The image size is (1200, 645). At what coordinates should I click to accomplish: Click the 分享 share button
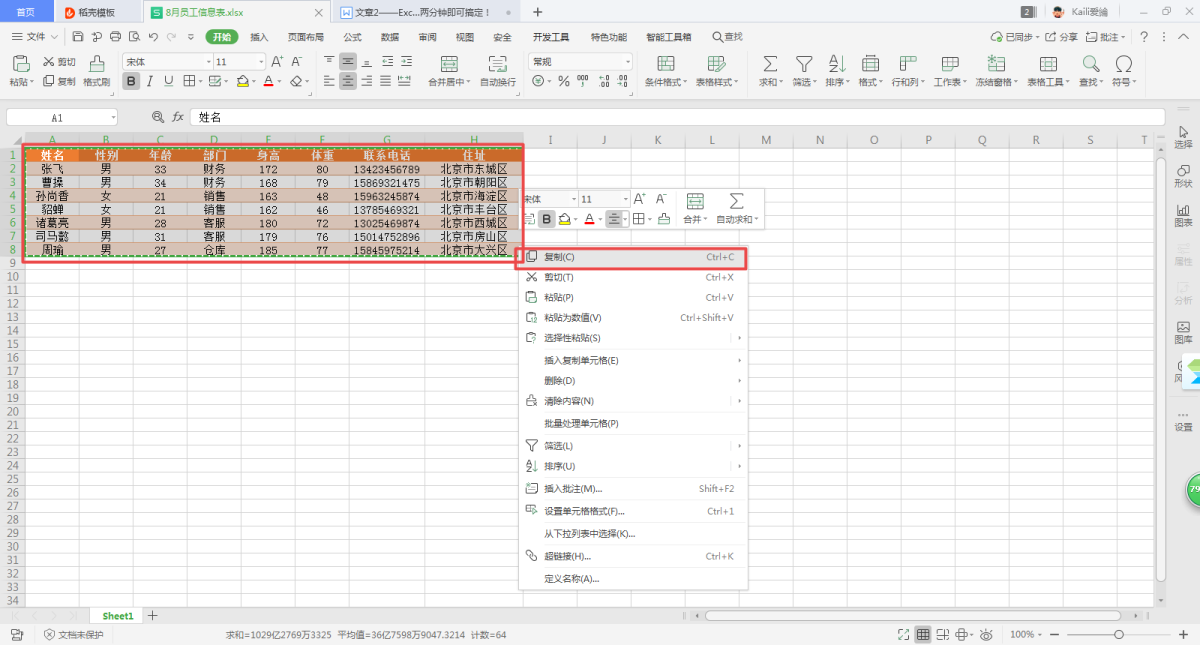1063,37
